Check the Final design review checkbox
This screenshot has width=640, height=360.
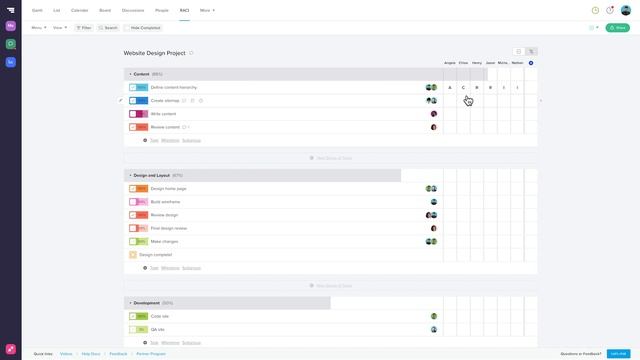[133, 228]
